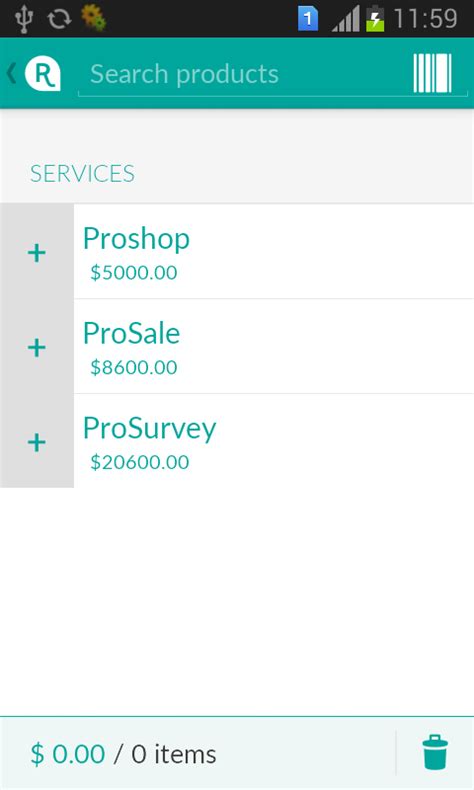Select the ProSale service name

point(131,333)
